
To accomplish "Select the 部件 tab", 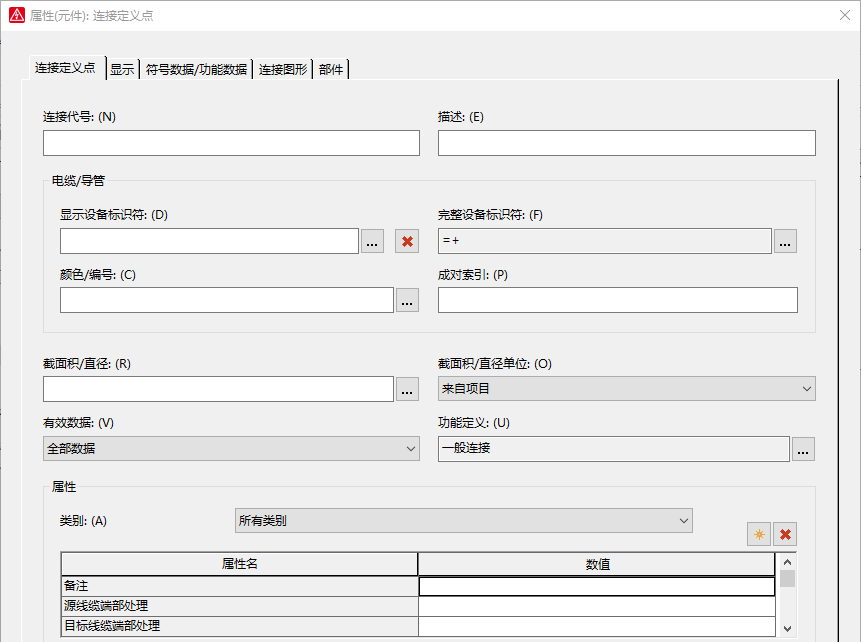I will tap(331, 69).
